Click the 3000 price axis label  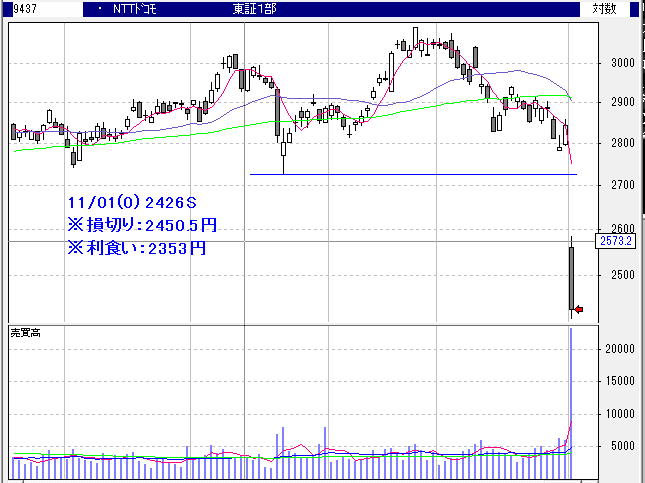[624, 62]
